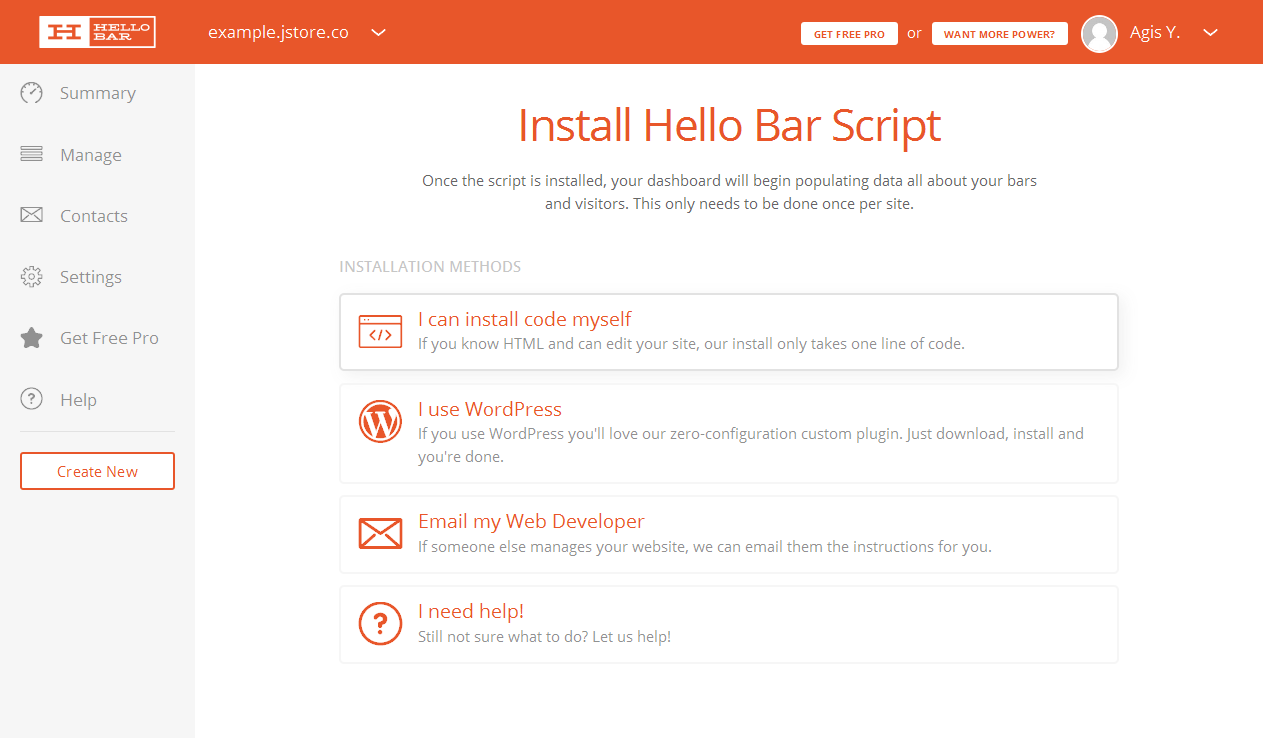Click the code window icon
Screen dimensions: 1263x738
380,332
